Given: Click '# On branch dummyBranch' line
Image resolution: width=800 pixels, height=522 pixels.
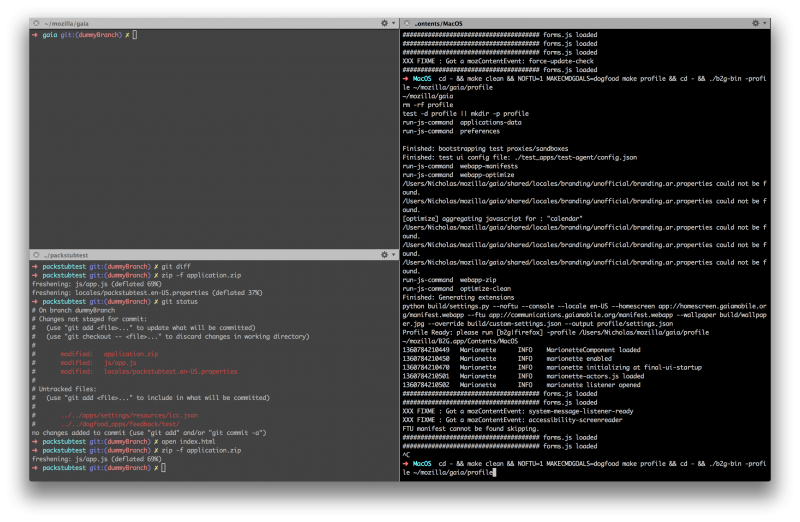Looking at the screenshot, I should coord(73,310).
